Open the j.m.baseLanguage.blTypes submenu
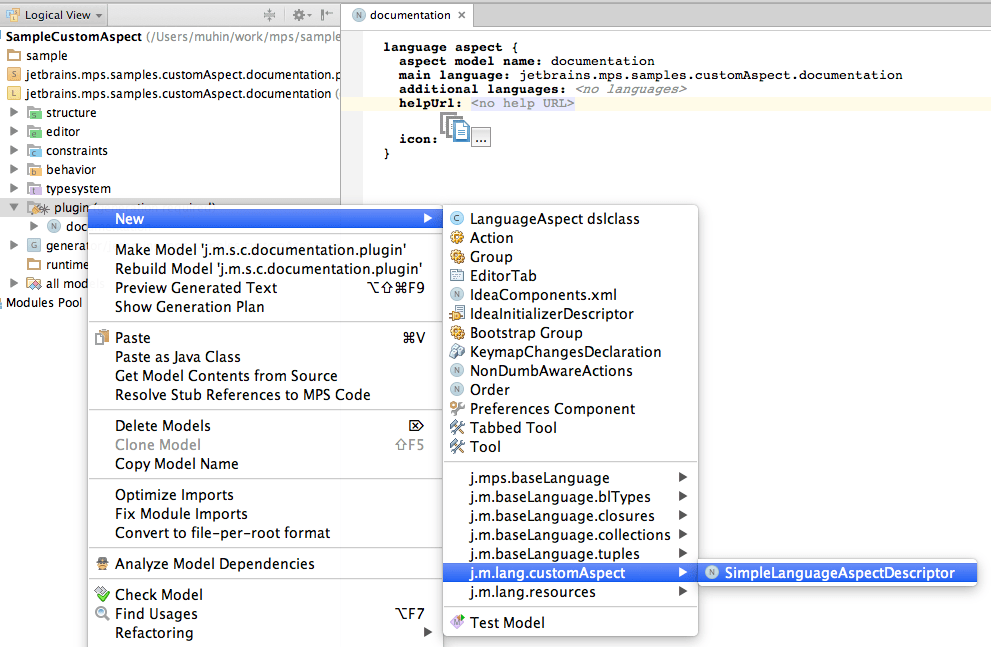The width and height of the screenshot is (991, 647). pyautogui.click(x=571, y=497)
